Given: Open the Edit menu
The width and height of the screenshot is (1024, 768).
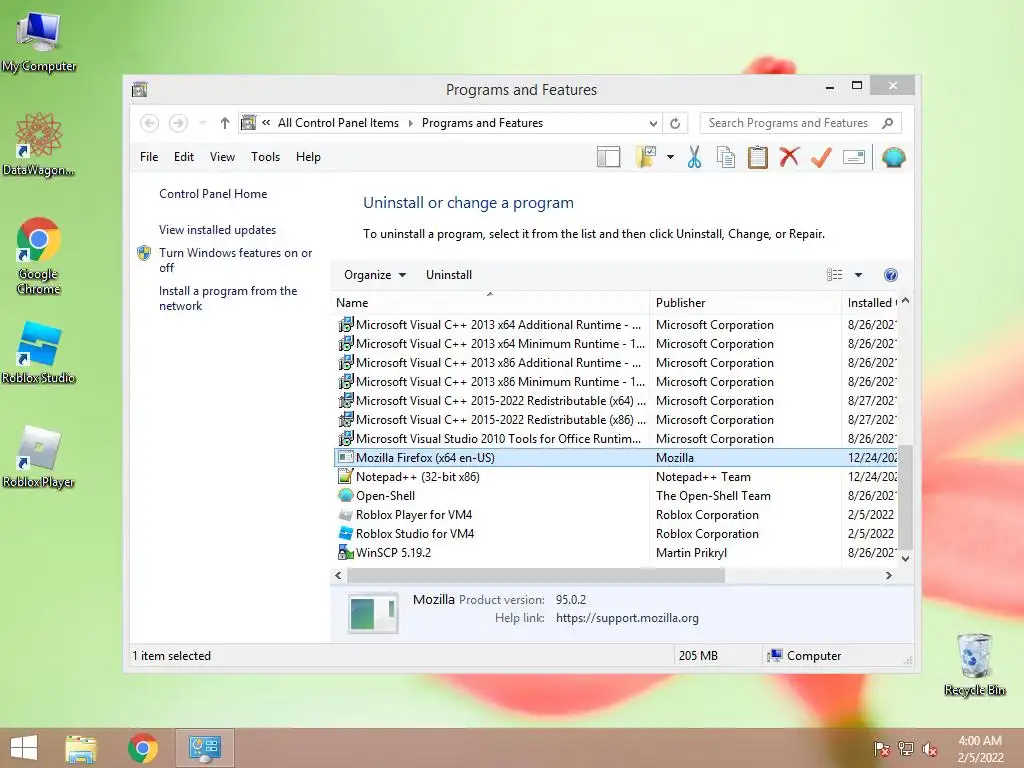Looking at the screenshot, I should (x=184, y=157).
